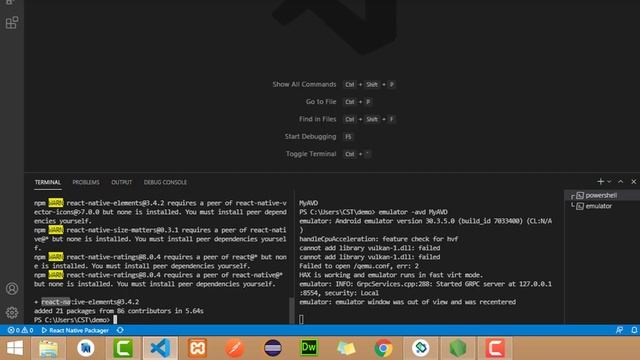Screen dimensions: 640x360
Task: Switch to the PROBLEMS tab
Action: (86, 182)
